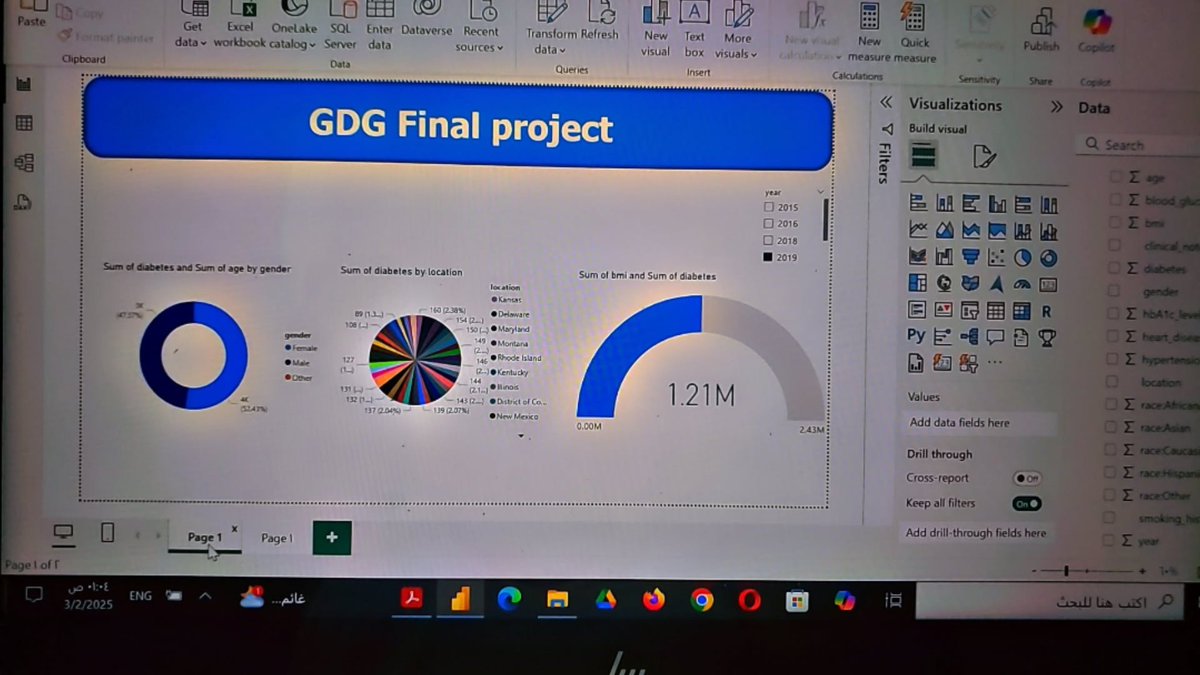1200x675 pixels.
Task: Open Model view in left sidebar
Action: (x=24, y=162)
